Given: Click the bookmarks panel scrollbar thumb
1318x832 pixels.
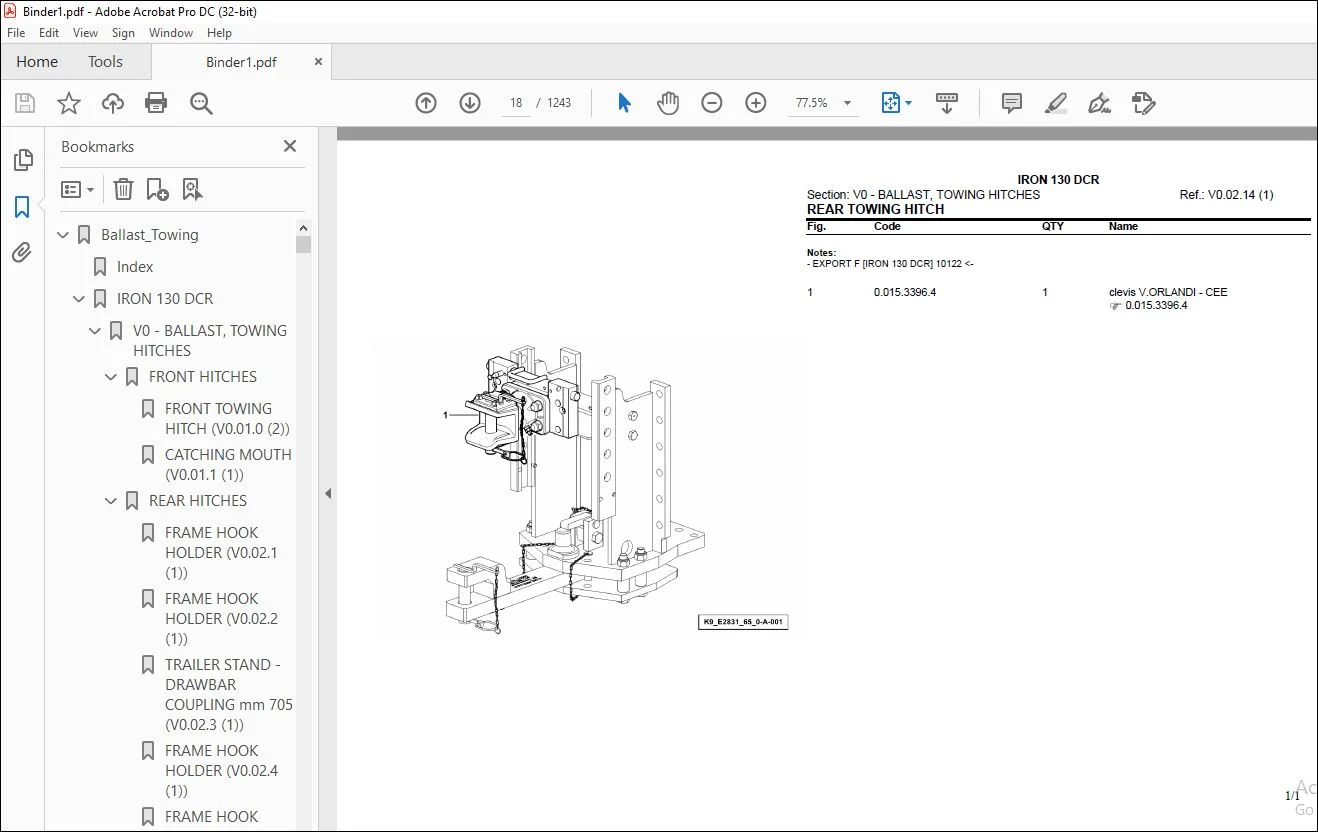Looking at the screenshot, I should (x=304, y=244).
